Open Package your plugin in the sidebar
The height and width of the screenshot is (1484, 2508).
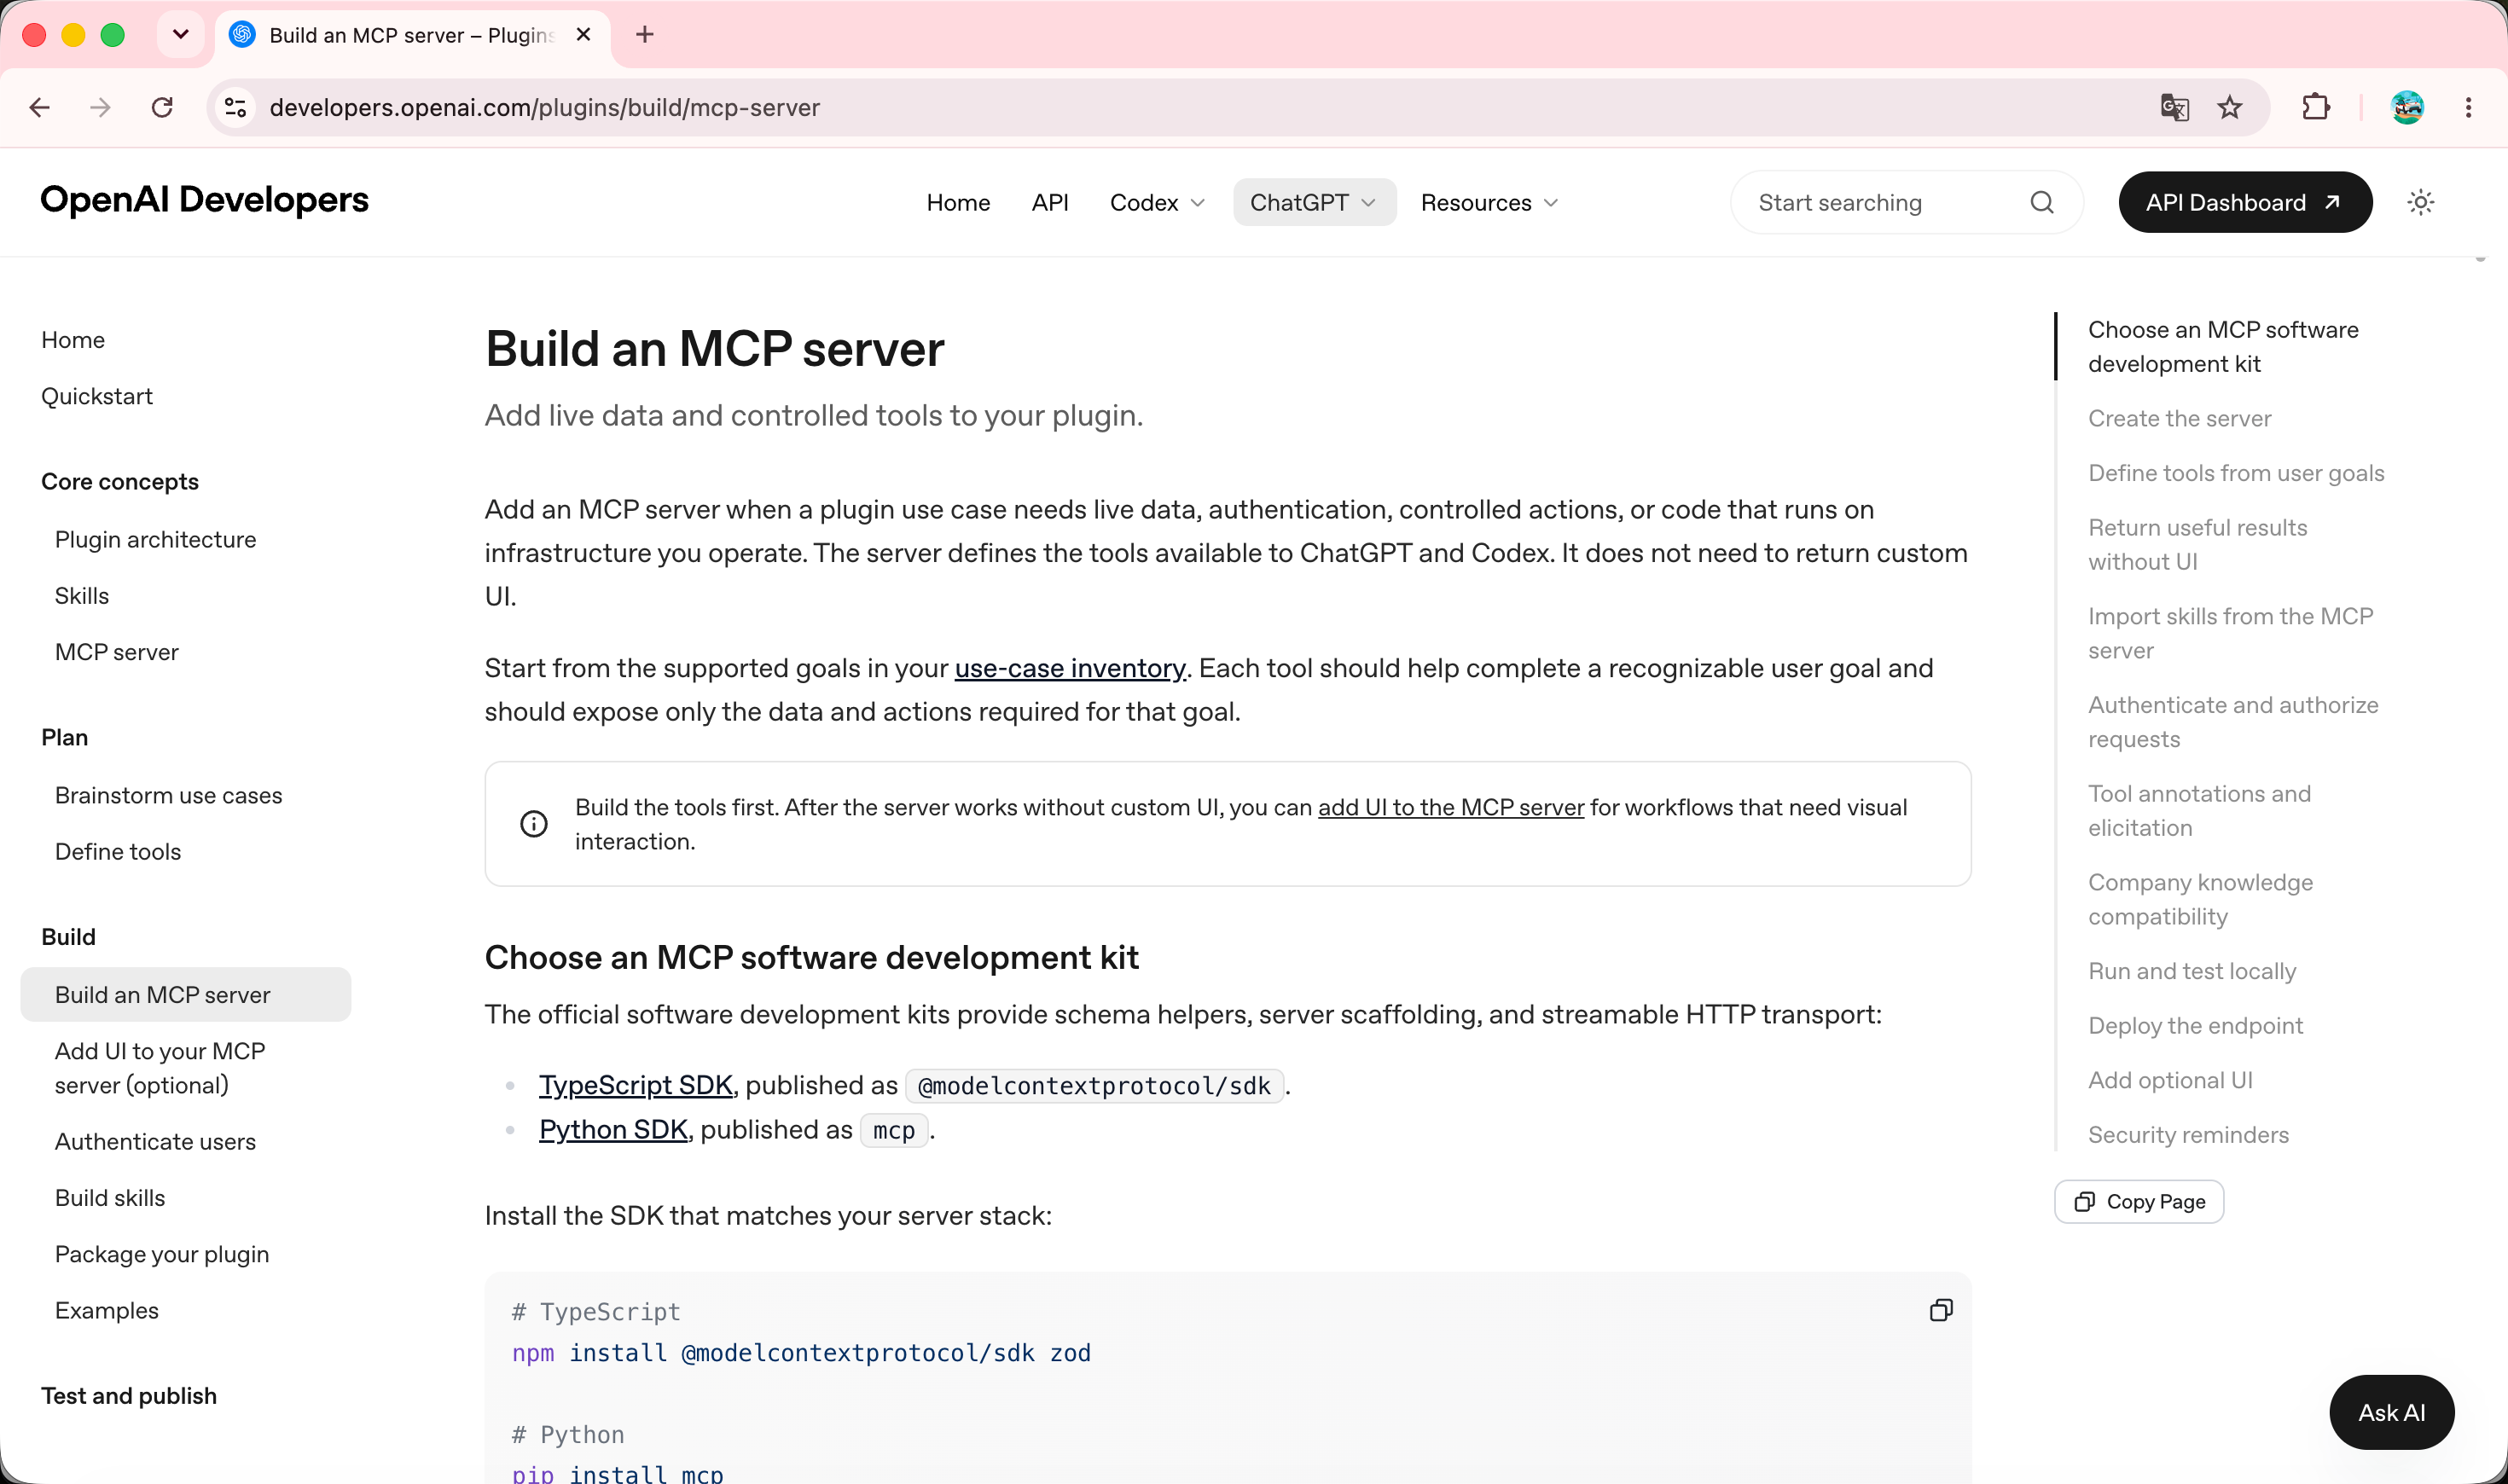162,1254
